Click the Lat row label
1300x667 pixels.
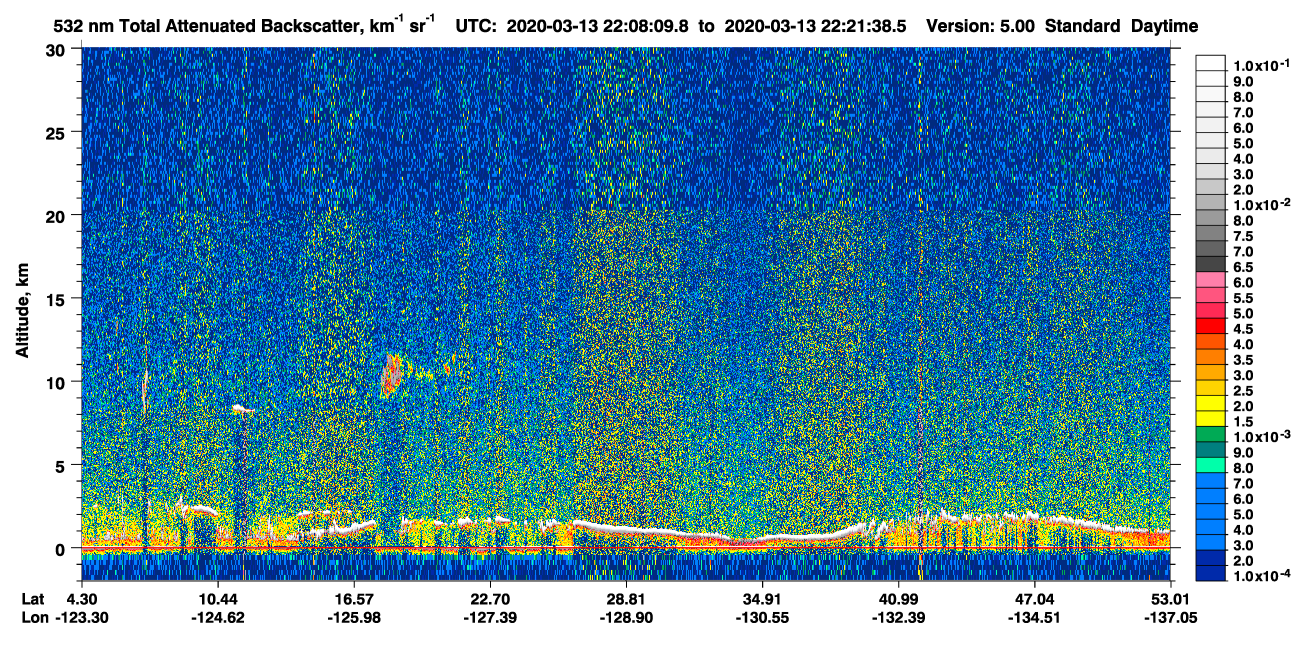tap(32, 599)
